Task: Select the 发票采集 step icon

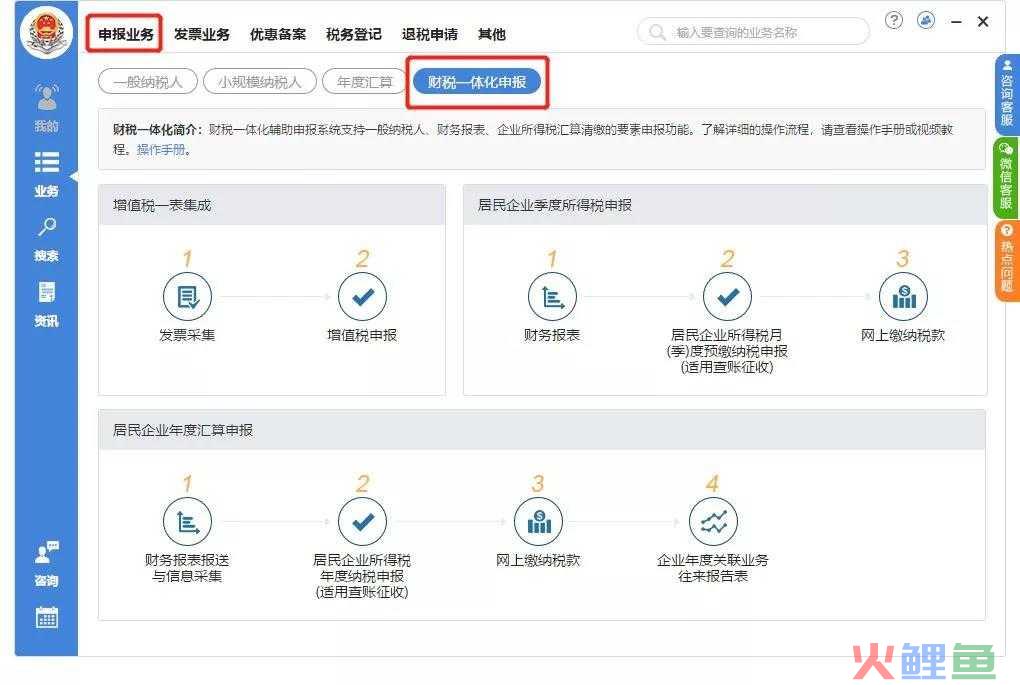Action: tap(187, 296)
